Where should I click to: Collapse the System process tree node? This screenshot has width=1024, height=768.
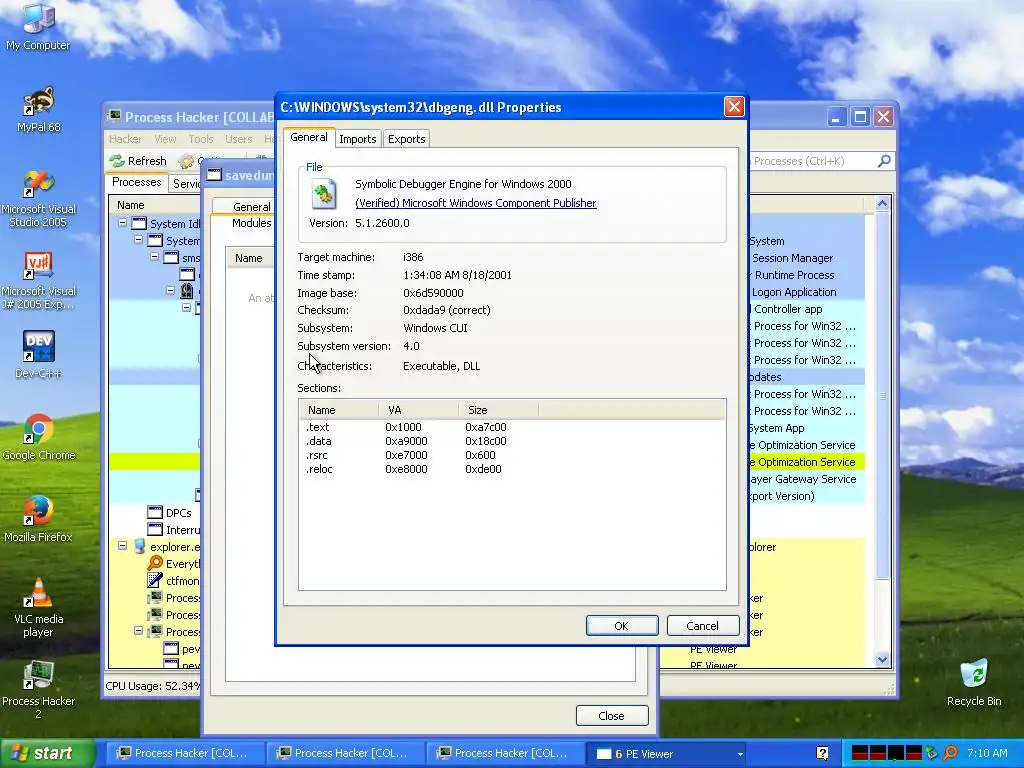(138, 240)
